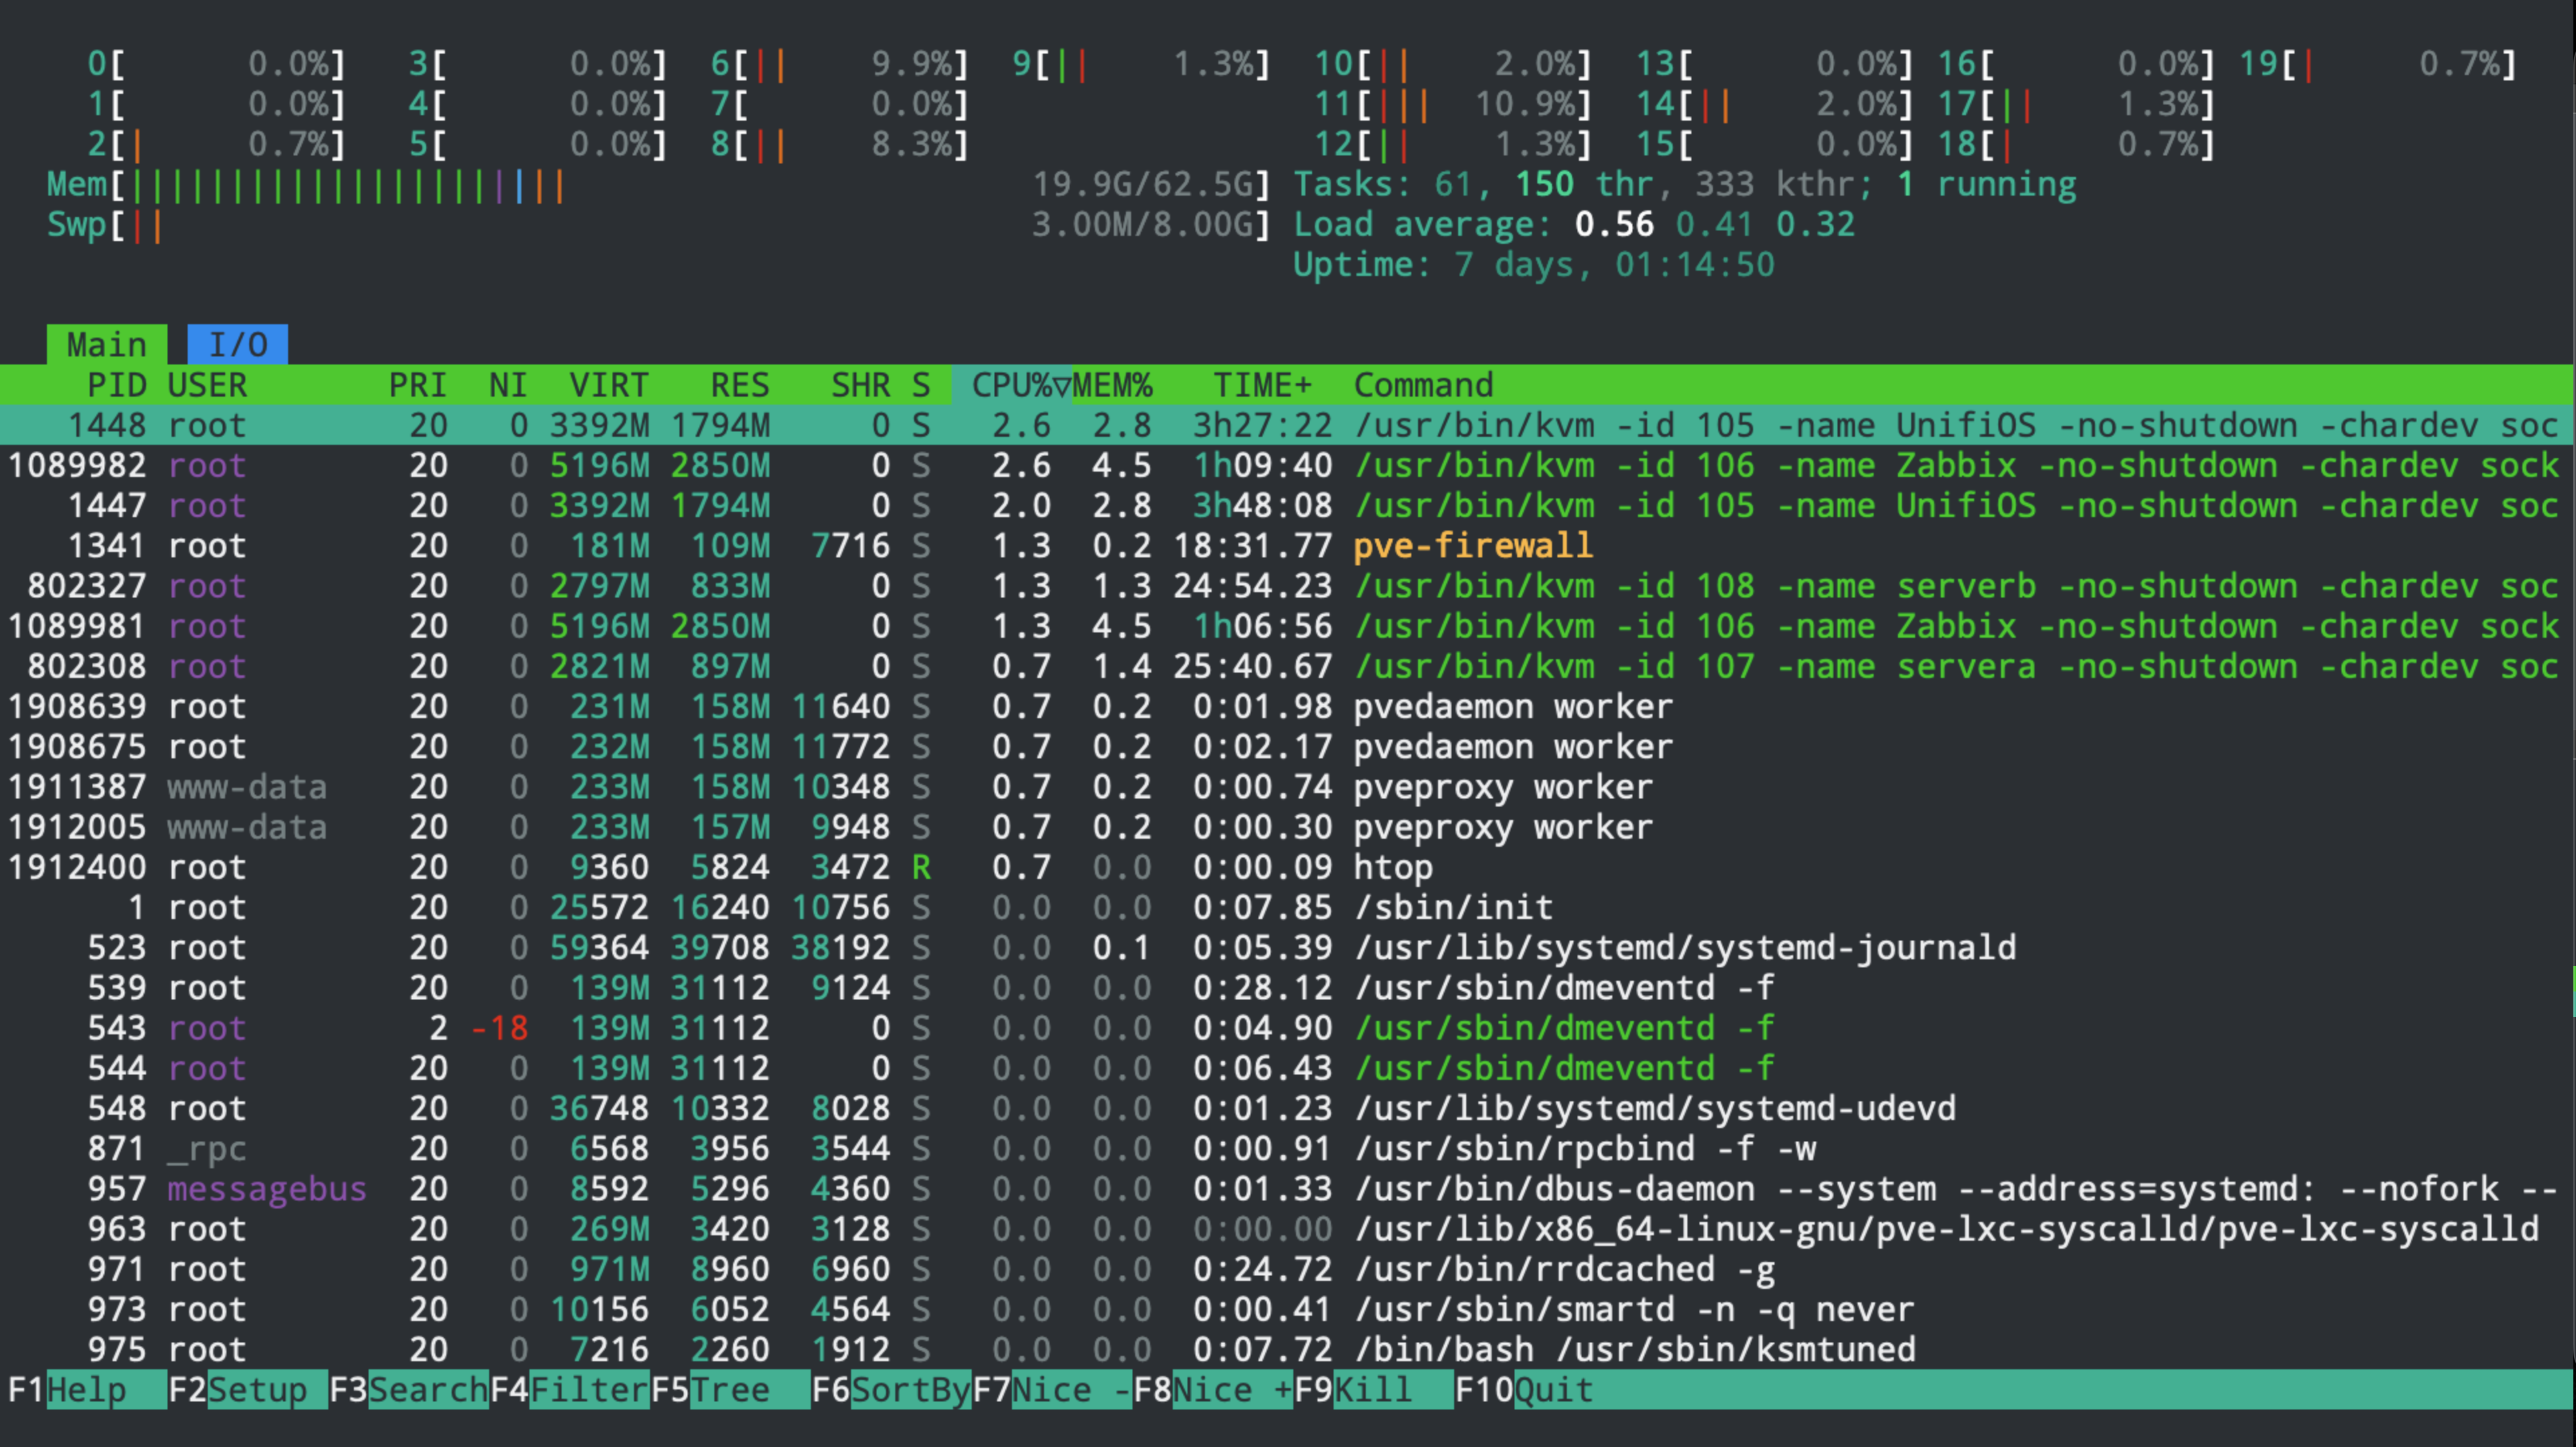Select the pve-firewall process row

1286,546
